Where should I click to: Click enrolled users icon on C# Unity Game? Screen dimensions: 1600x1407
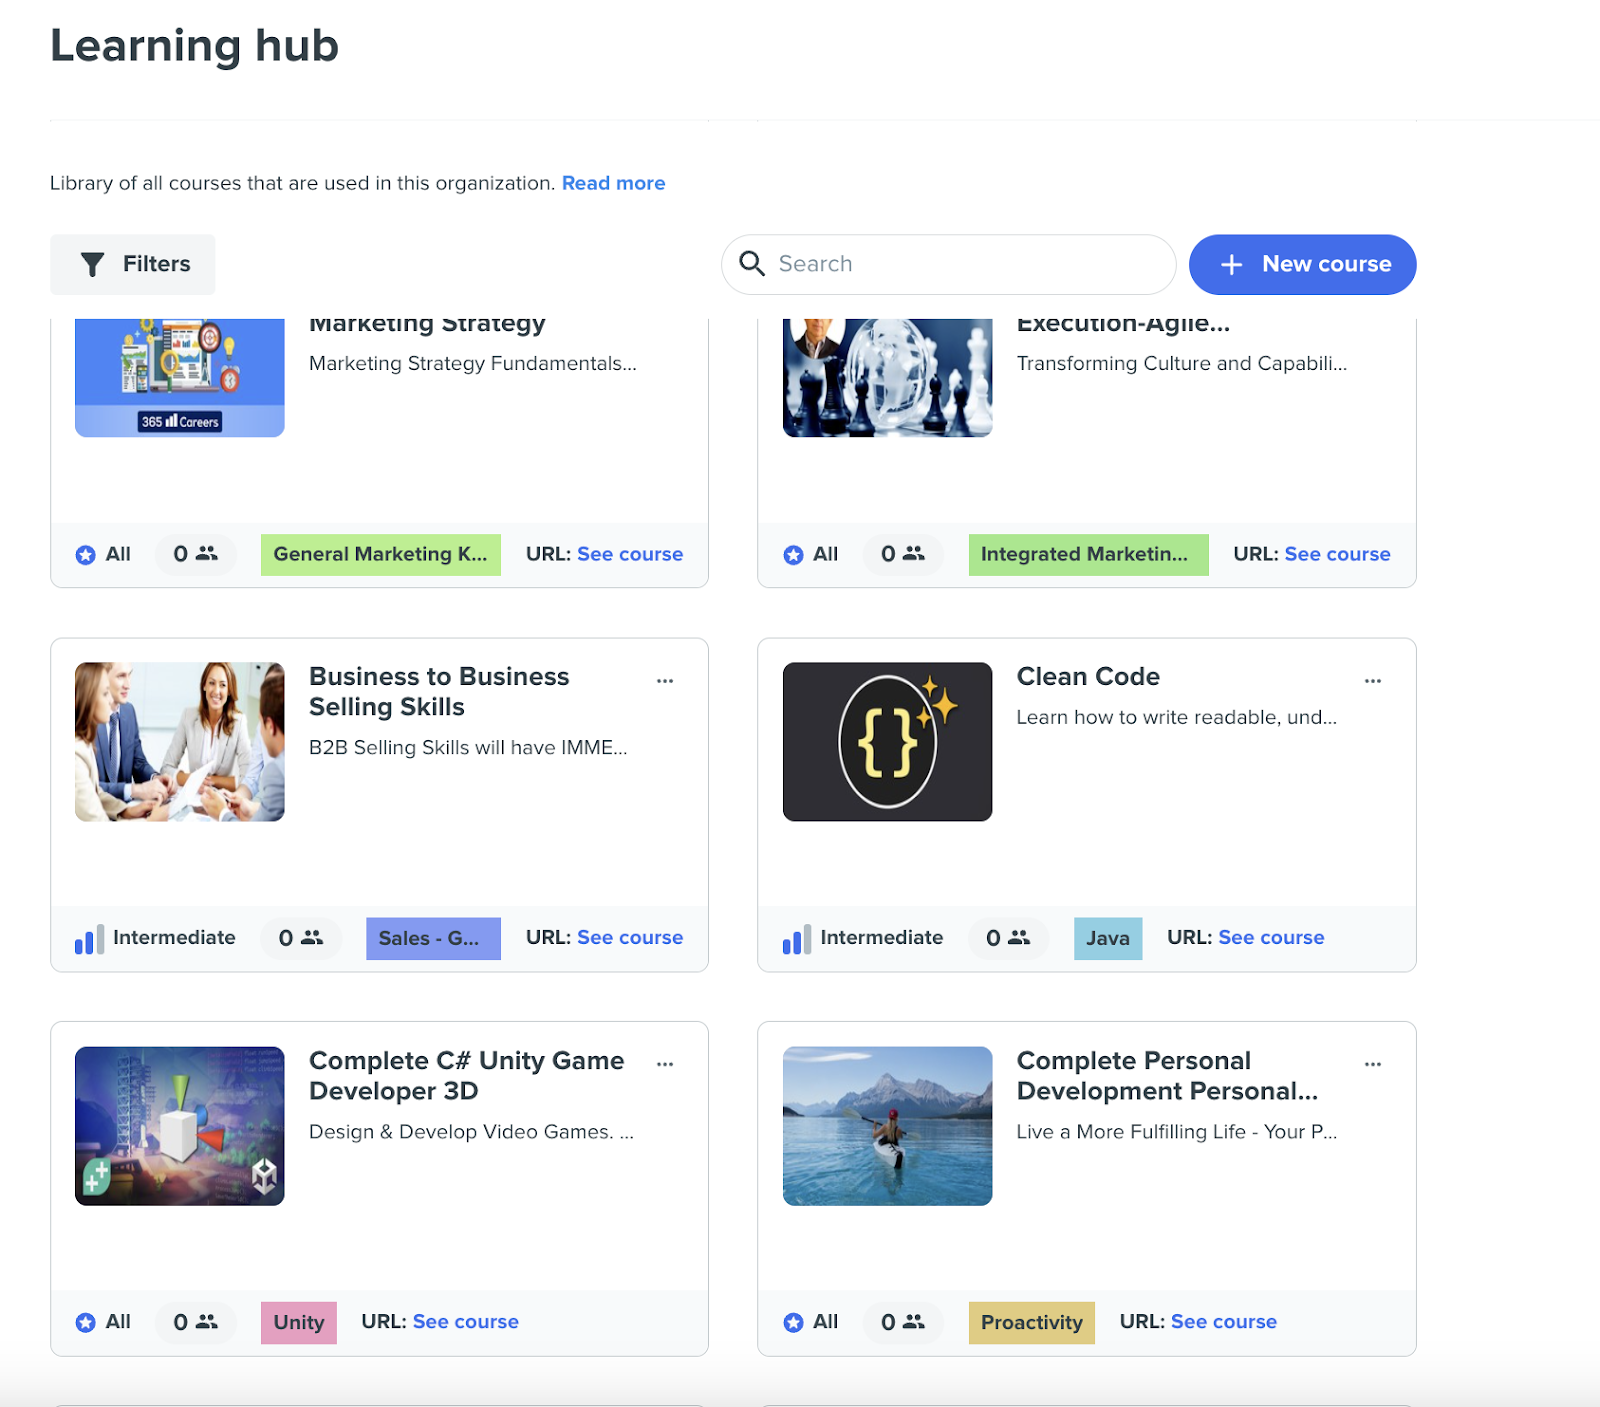(207, 1321)
